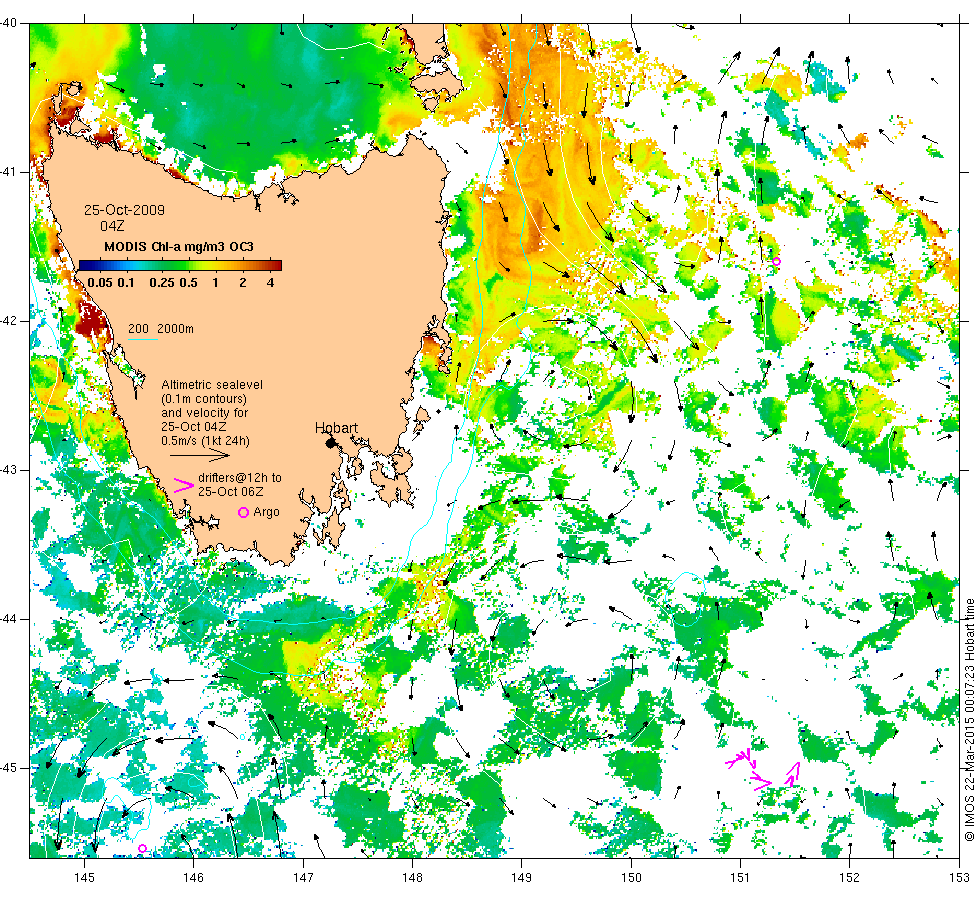Click the magenta Argo circle in legend
Screen dimensions: 980x900
tap(244, 512)
